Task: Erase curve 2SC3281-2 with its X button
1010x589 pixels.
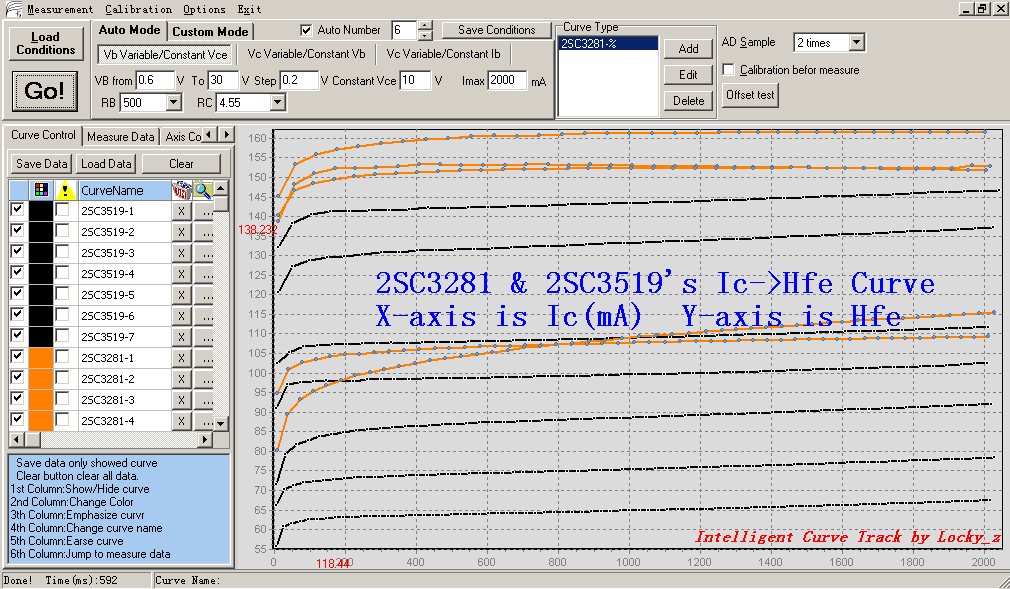Action: pyautogui.click(x=181, y=379)
